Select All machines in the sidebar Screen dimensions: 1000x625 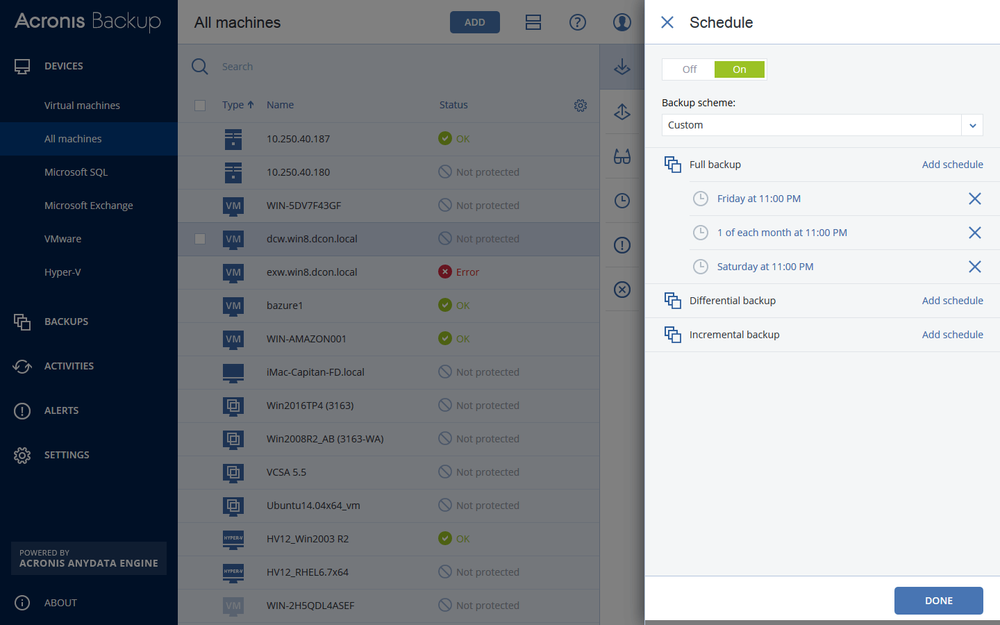pyautogui.click(x=89, y=138)
